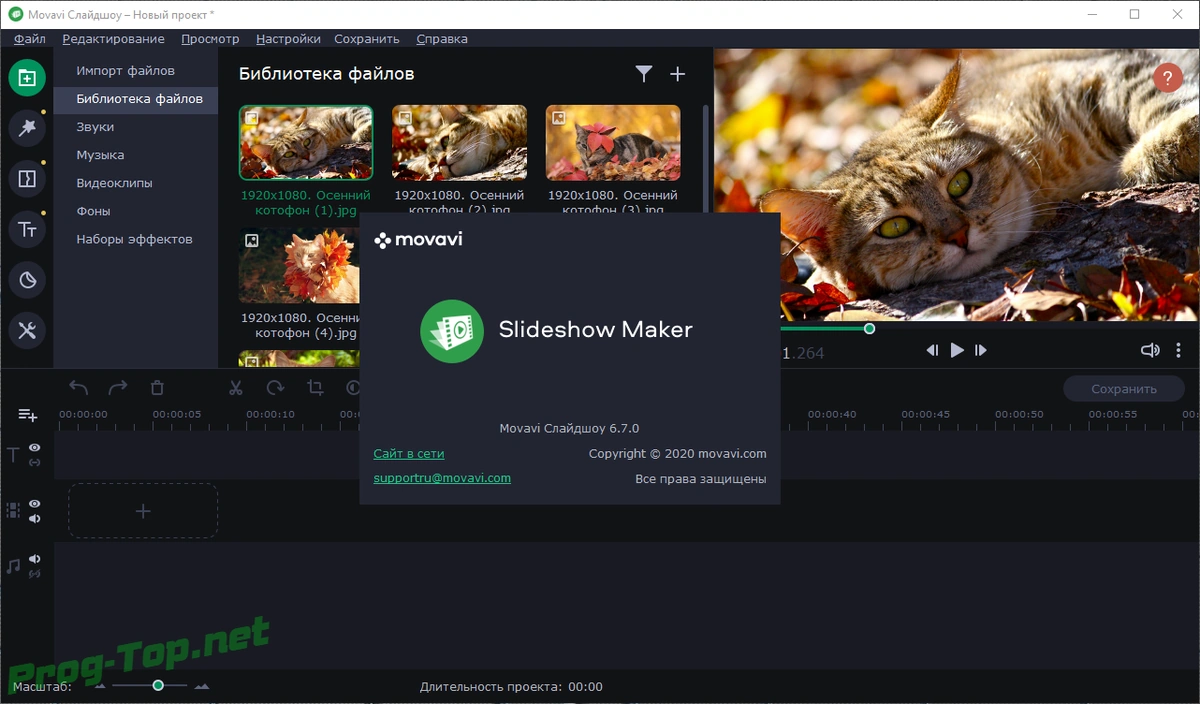Select the Осенний котофон (4).jpg thumbnail
This screenshot has width=1200, height=704.
coord(299,266)
